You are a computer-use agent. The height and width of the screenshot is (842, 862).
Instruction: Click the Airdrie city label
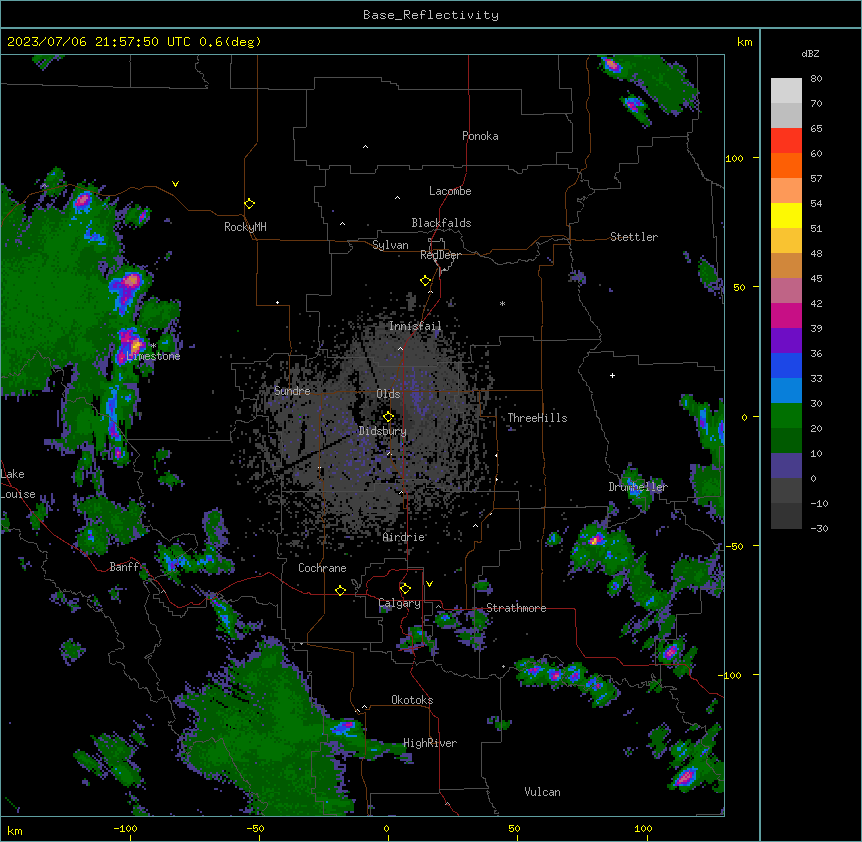[x=404, y=537]
